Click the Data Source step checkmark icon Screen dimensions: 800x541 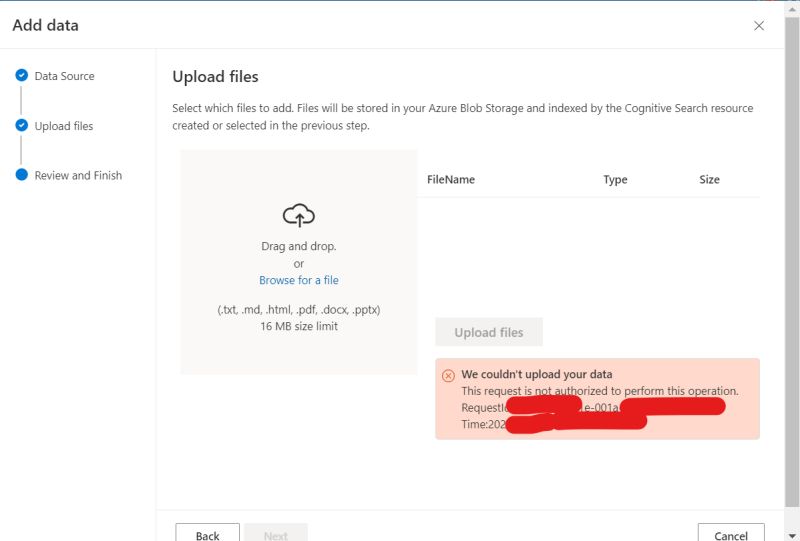[x=21, y=76]
